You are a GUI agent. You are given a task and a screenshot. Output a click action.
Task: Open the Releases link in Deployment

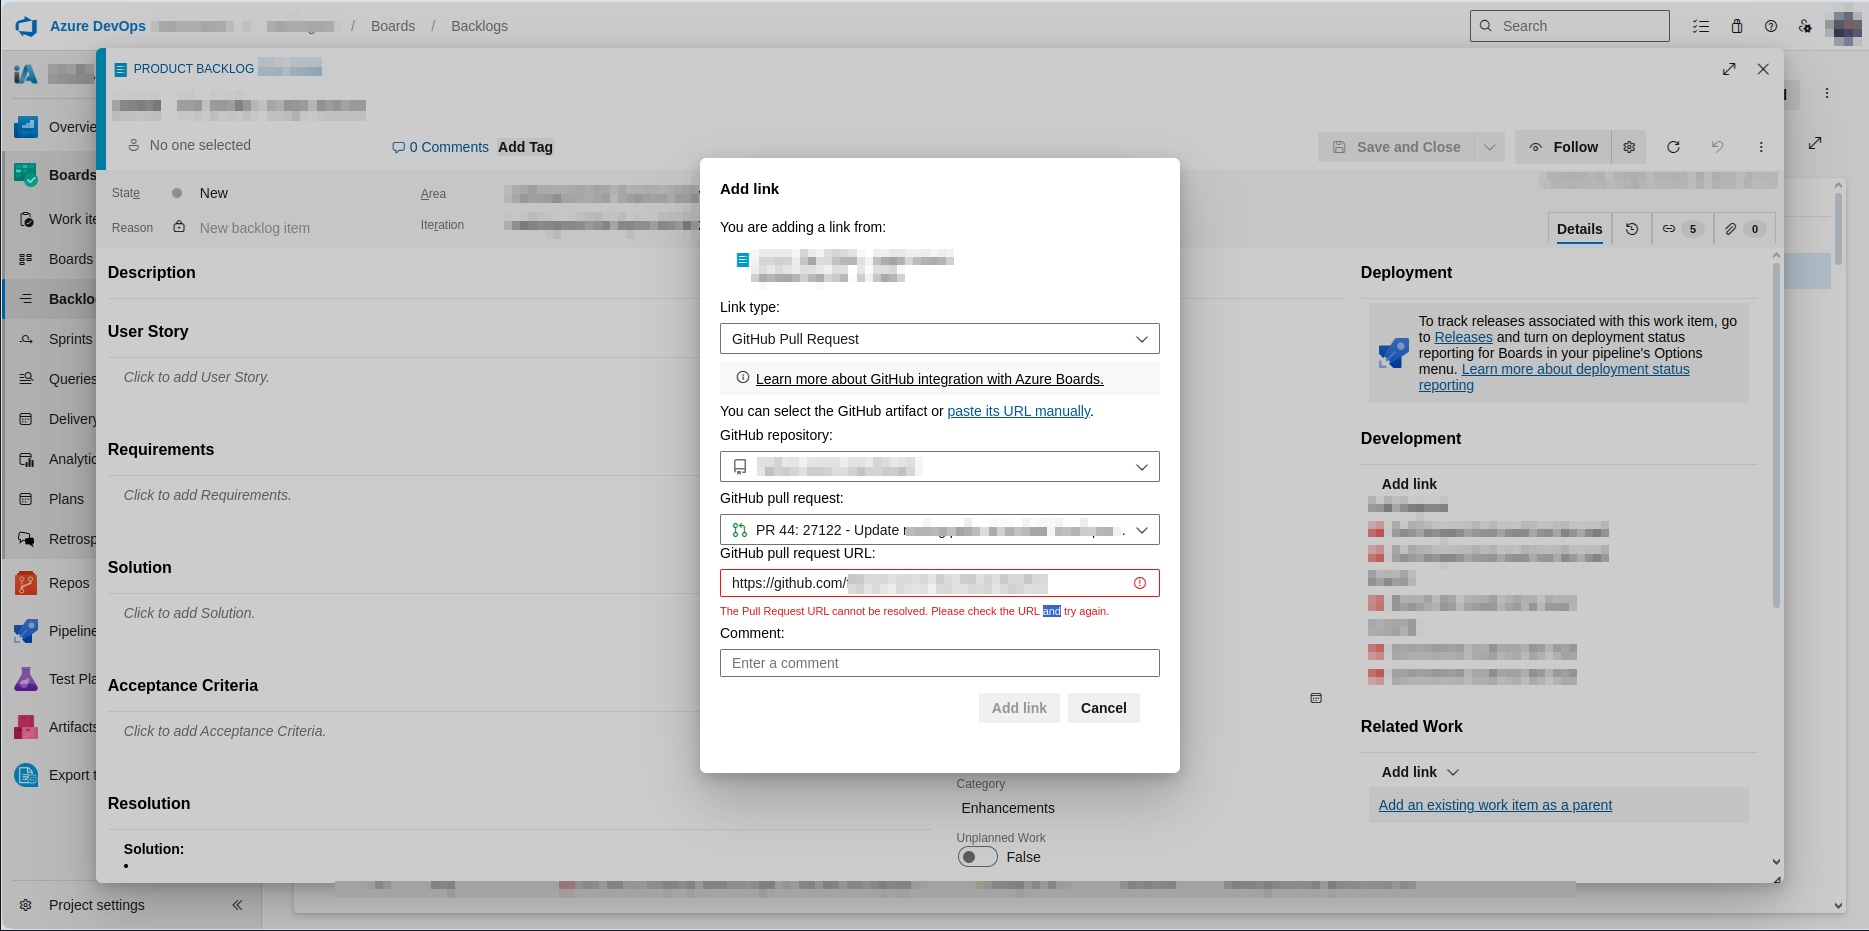[x=1463, y=337]
